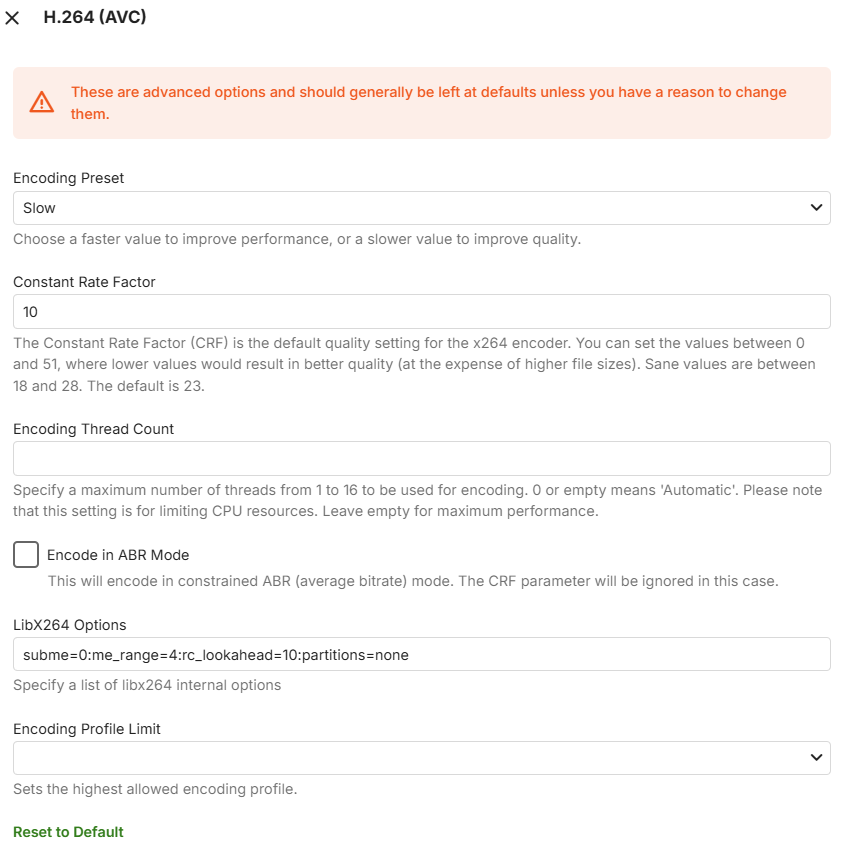Screen dimensions: 862x868
Task: Click the "Encode in ABR Mode" label text
Action: pos(118,555)
